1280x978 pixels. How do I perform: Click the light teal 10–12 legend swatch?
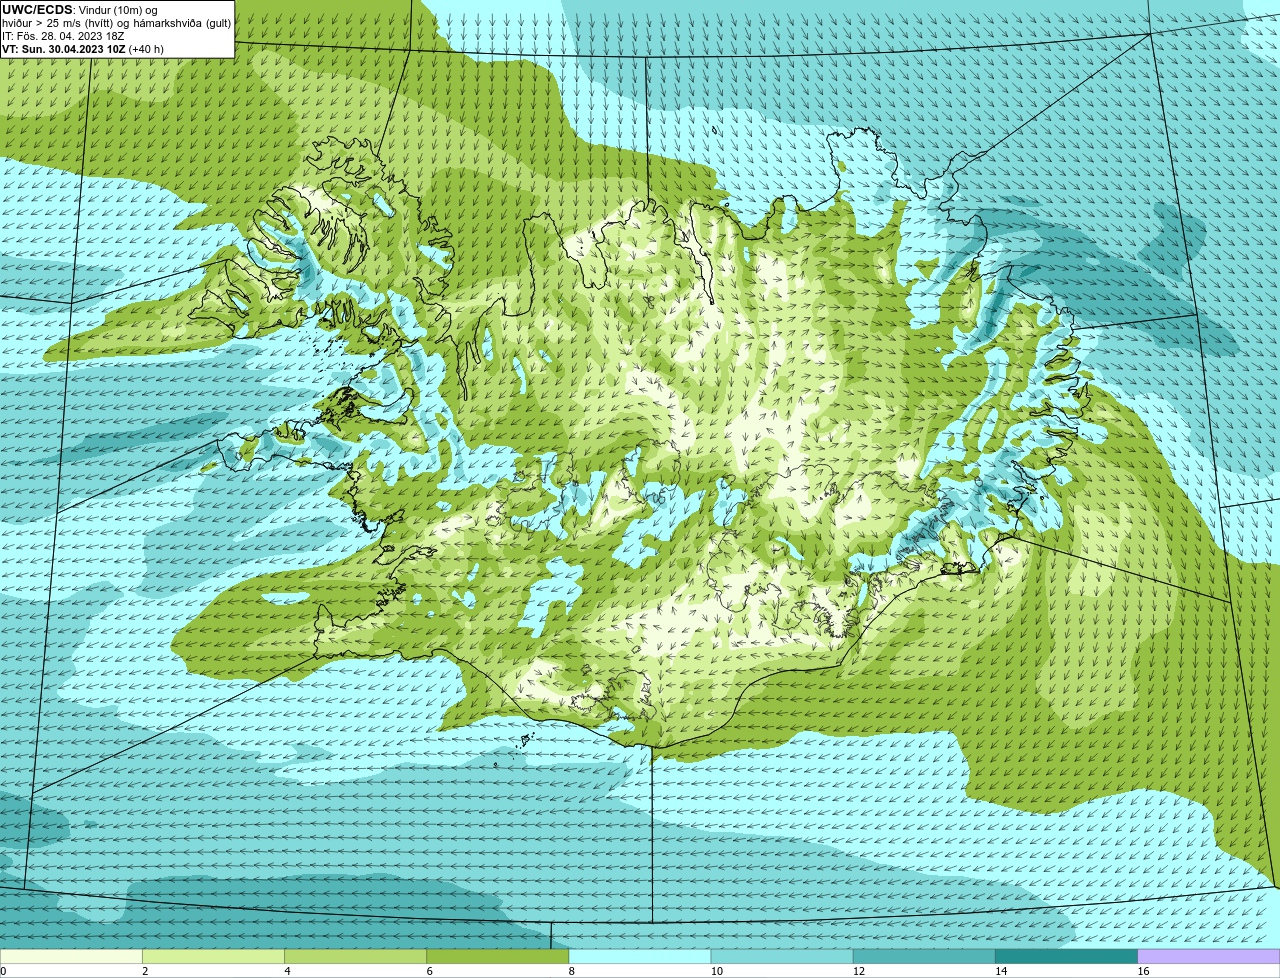coord(782,957)
